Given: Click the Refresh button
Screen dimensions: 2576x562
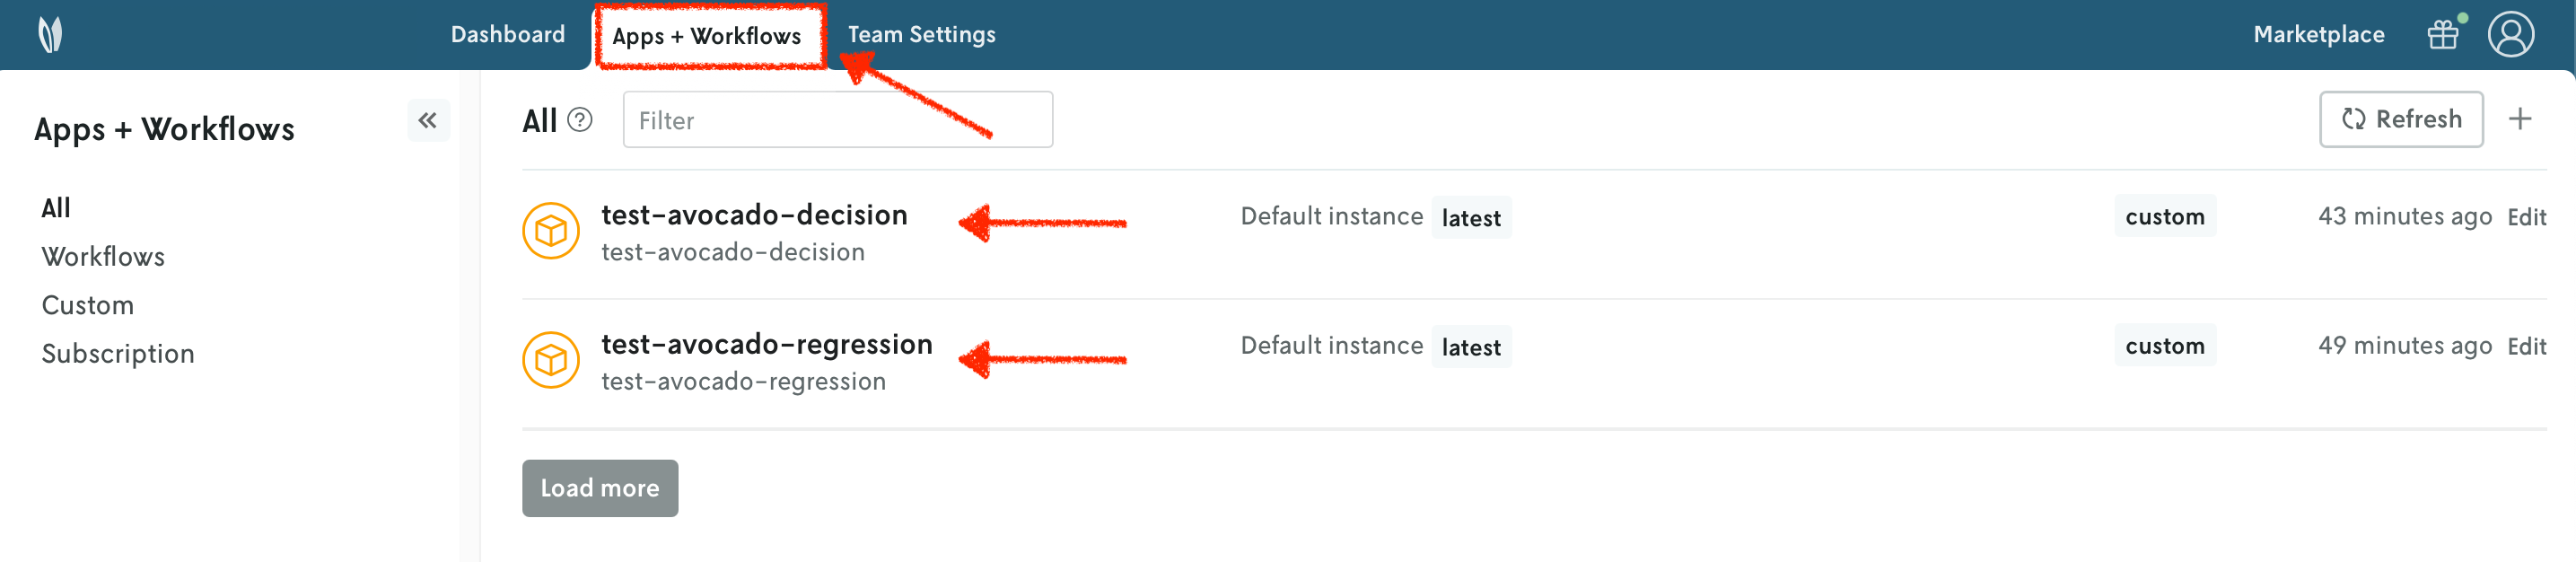Looking at the screenshot, I should (x=2401, y=120).
